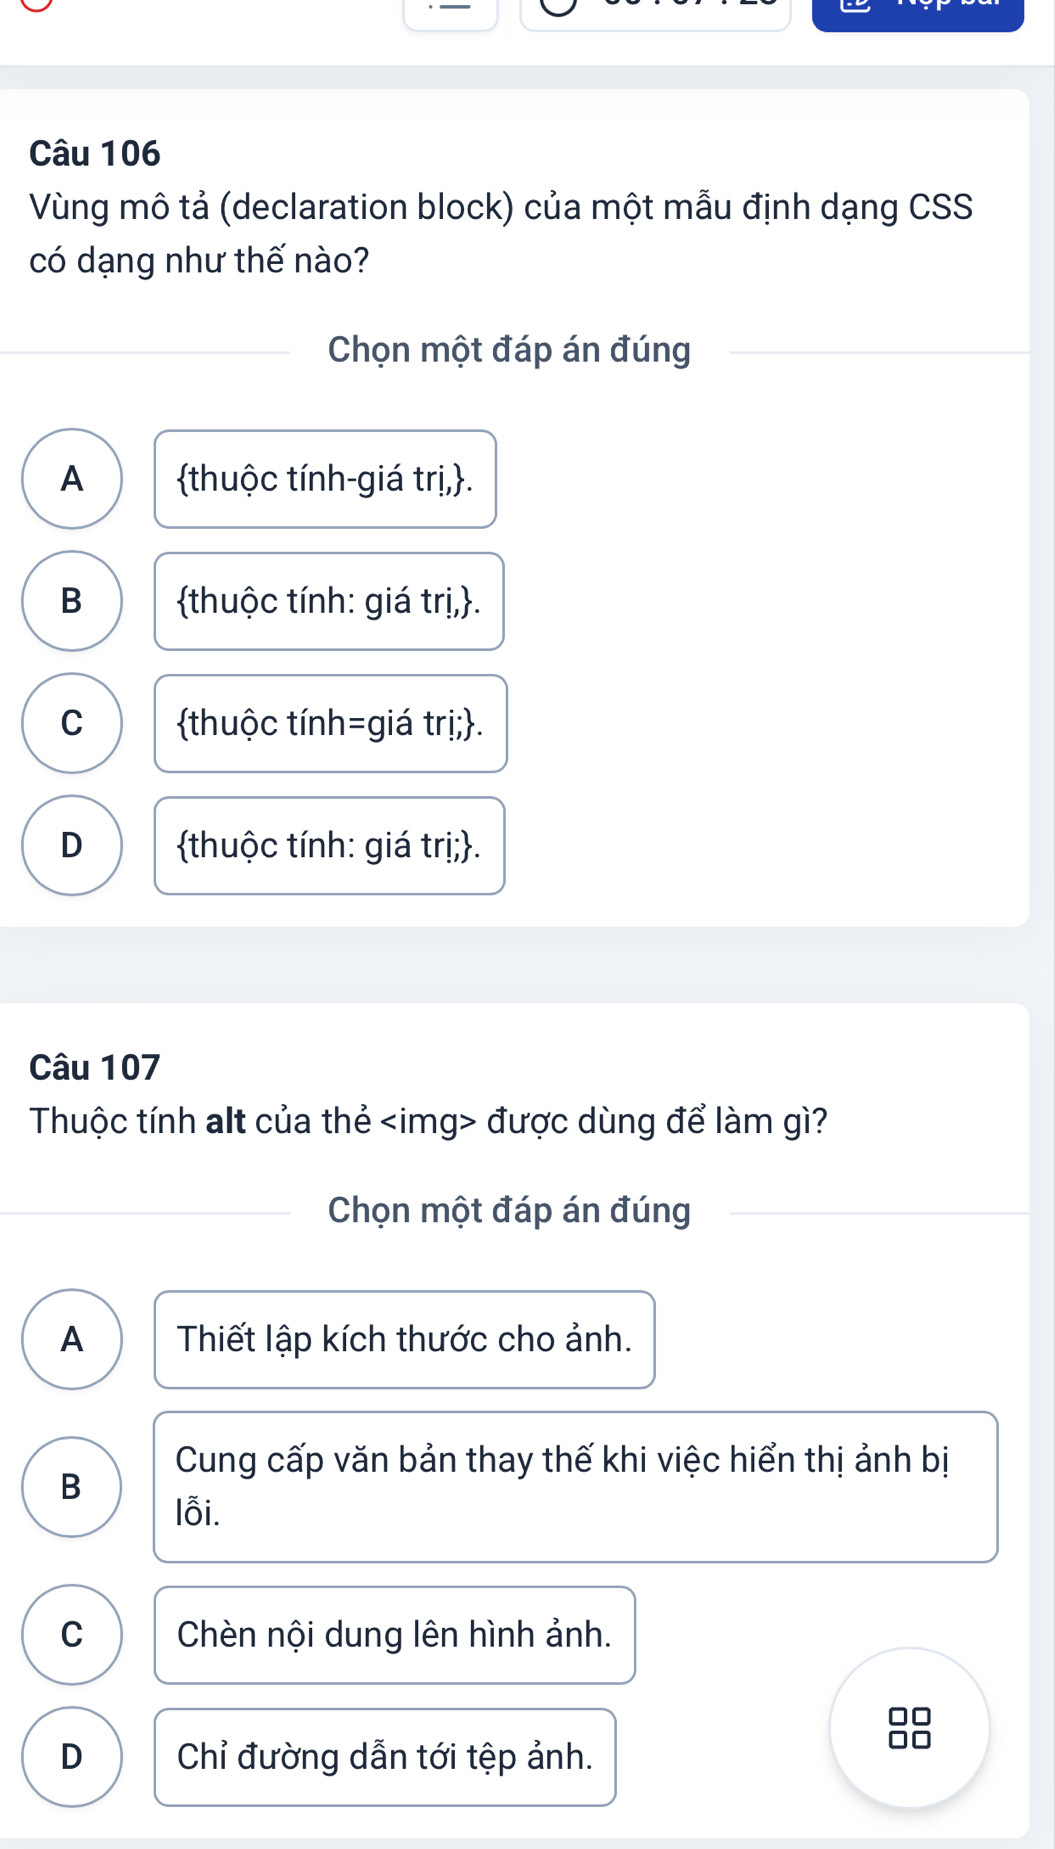The width and height of the screenshot is (1055, 1849).
Task: Click option 'Cung cấp văn bản thay thế'
Action: point(575,1487)
